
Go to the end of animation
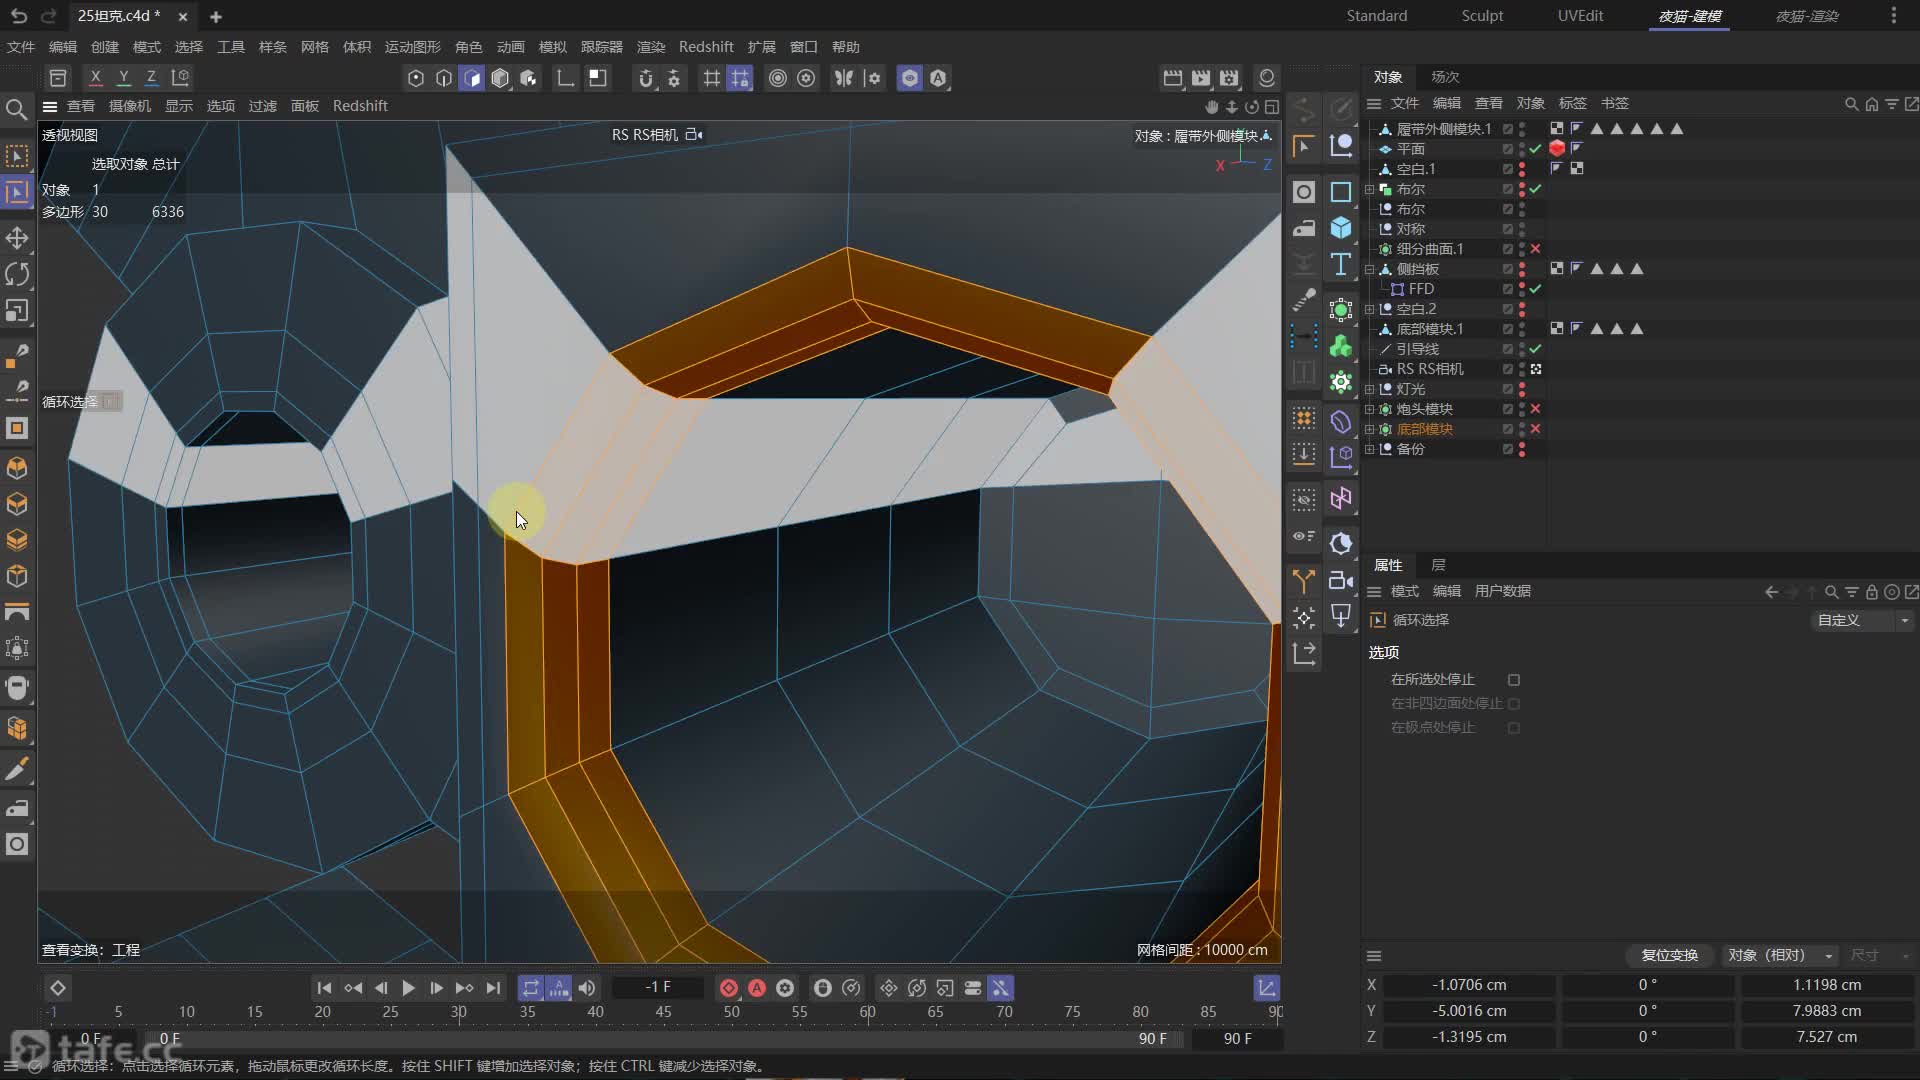coord(493,988)
